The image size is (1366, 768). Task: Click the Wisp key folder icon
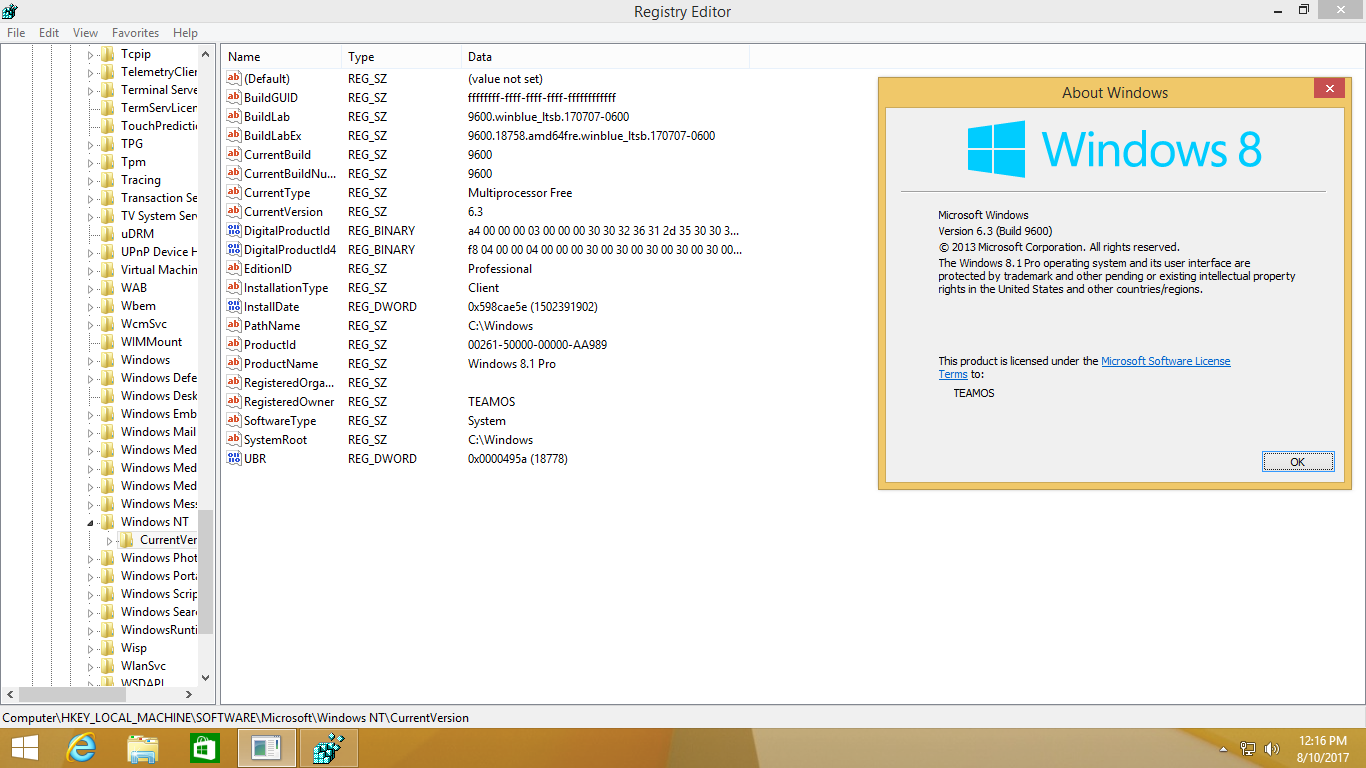[x=107, y=648]
